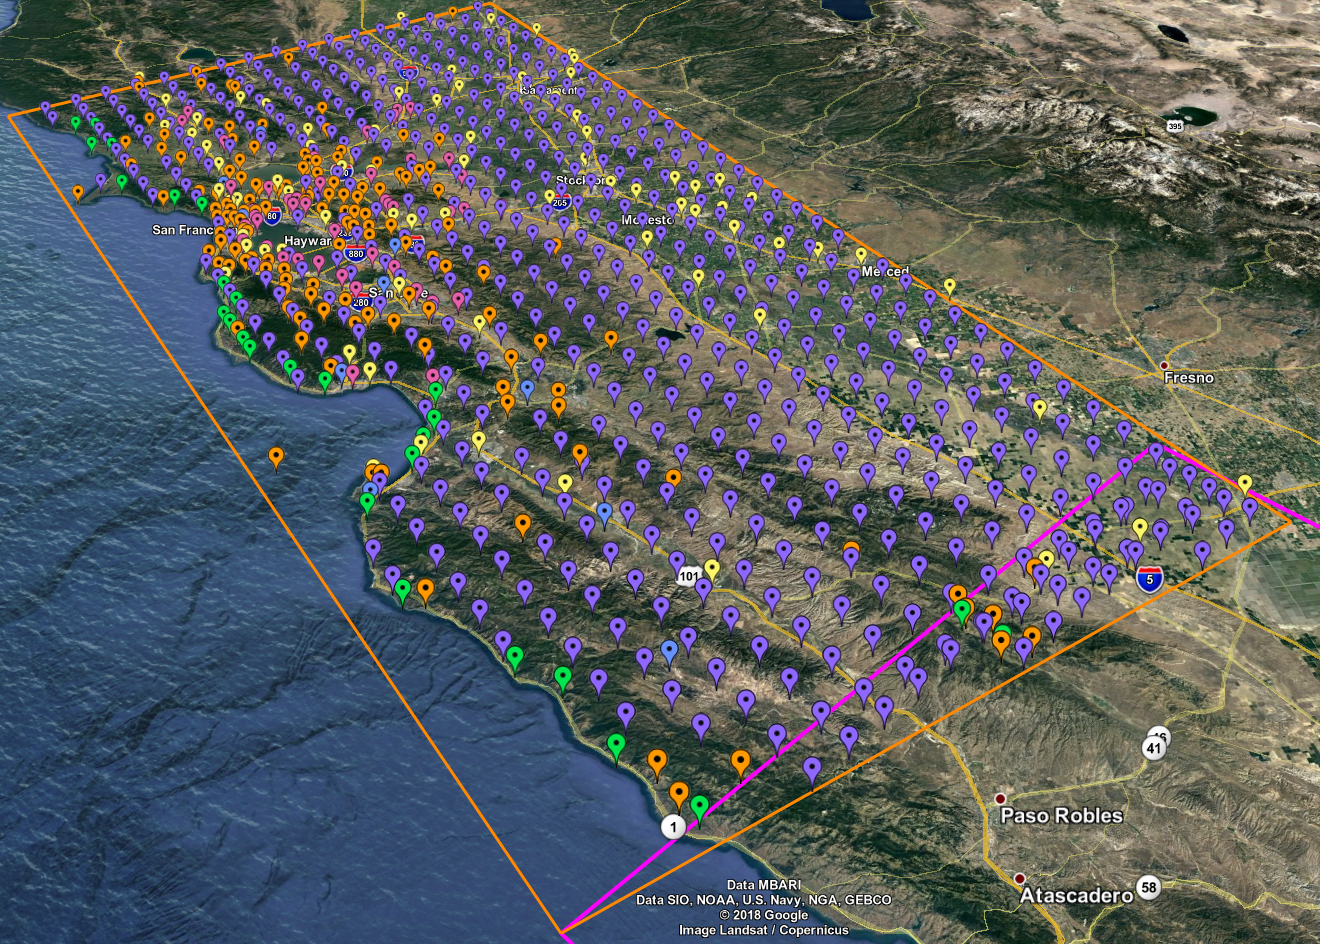Image resolution: width=1320 pixels, height=944 pixels.
Task: Click the Interstate 280 shield icon
Action: [362, 301]
